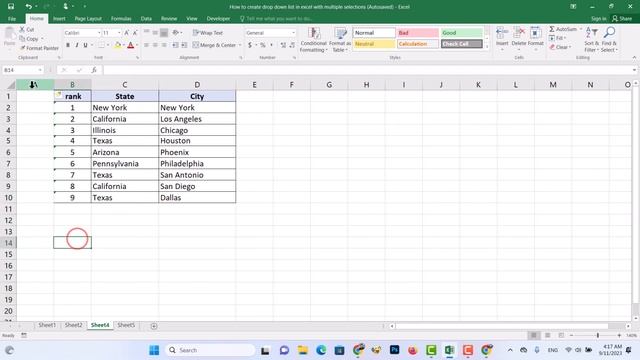Toggle Underline formatting
Image resolution: width=640 pixels, height=360 pixels.
85,45
